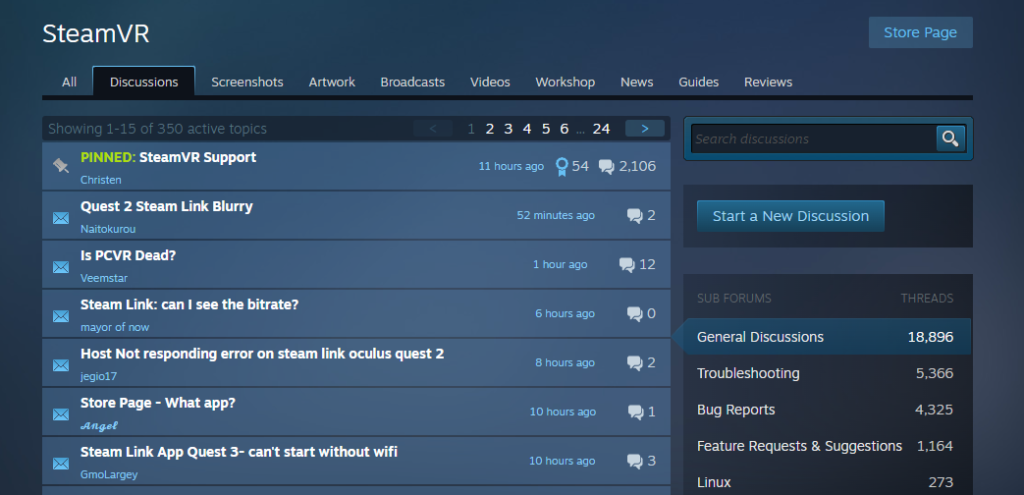Click the search magnifier icon

tap(950, 139)
